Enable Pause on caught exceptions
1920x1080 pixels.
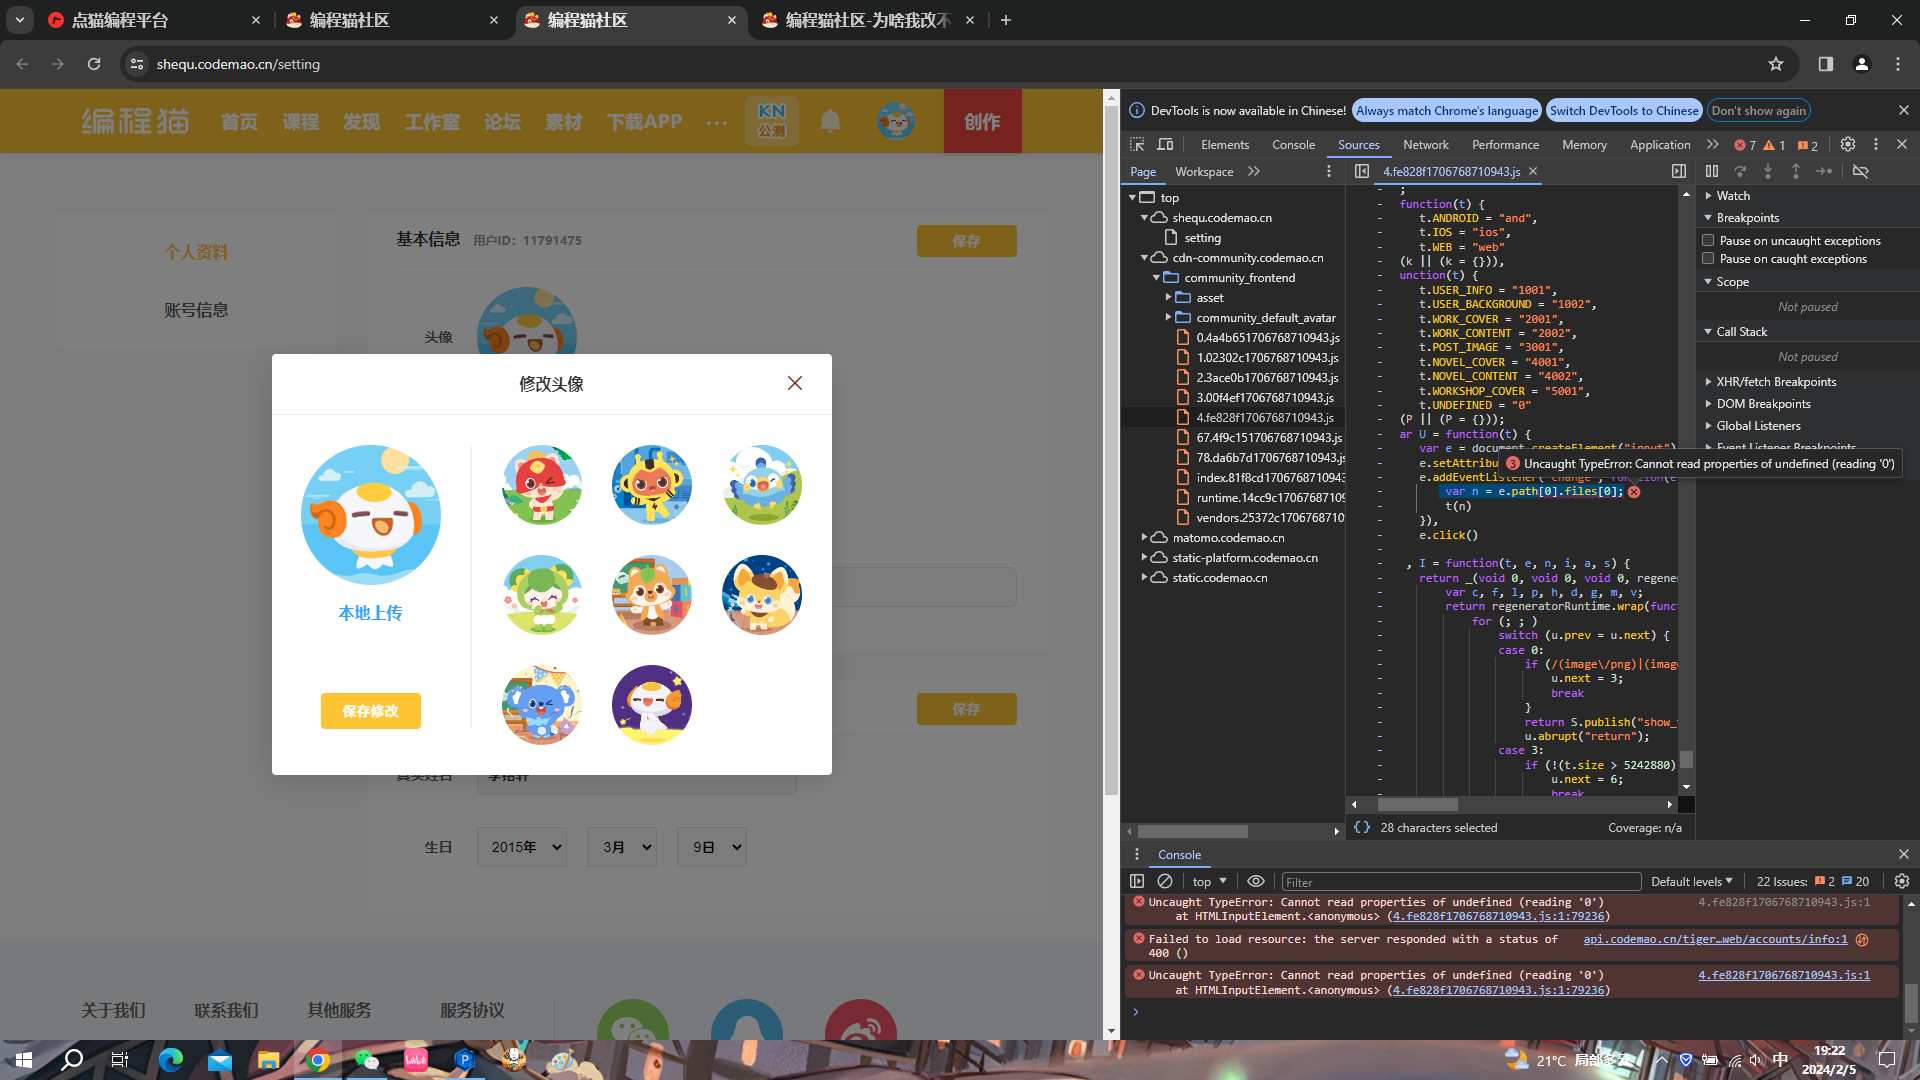(1708, 258)
